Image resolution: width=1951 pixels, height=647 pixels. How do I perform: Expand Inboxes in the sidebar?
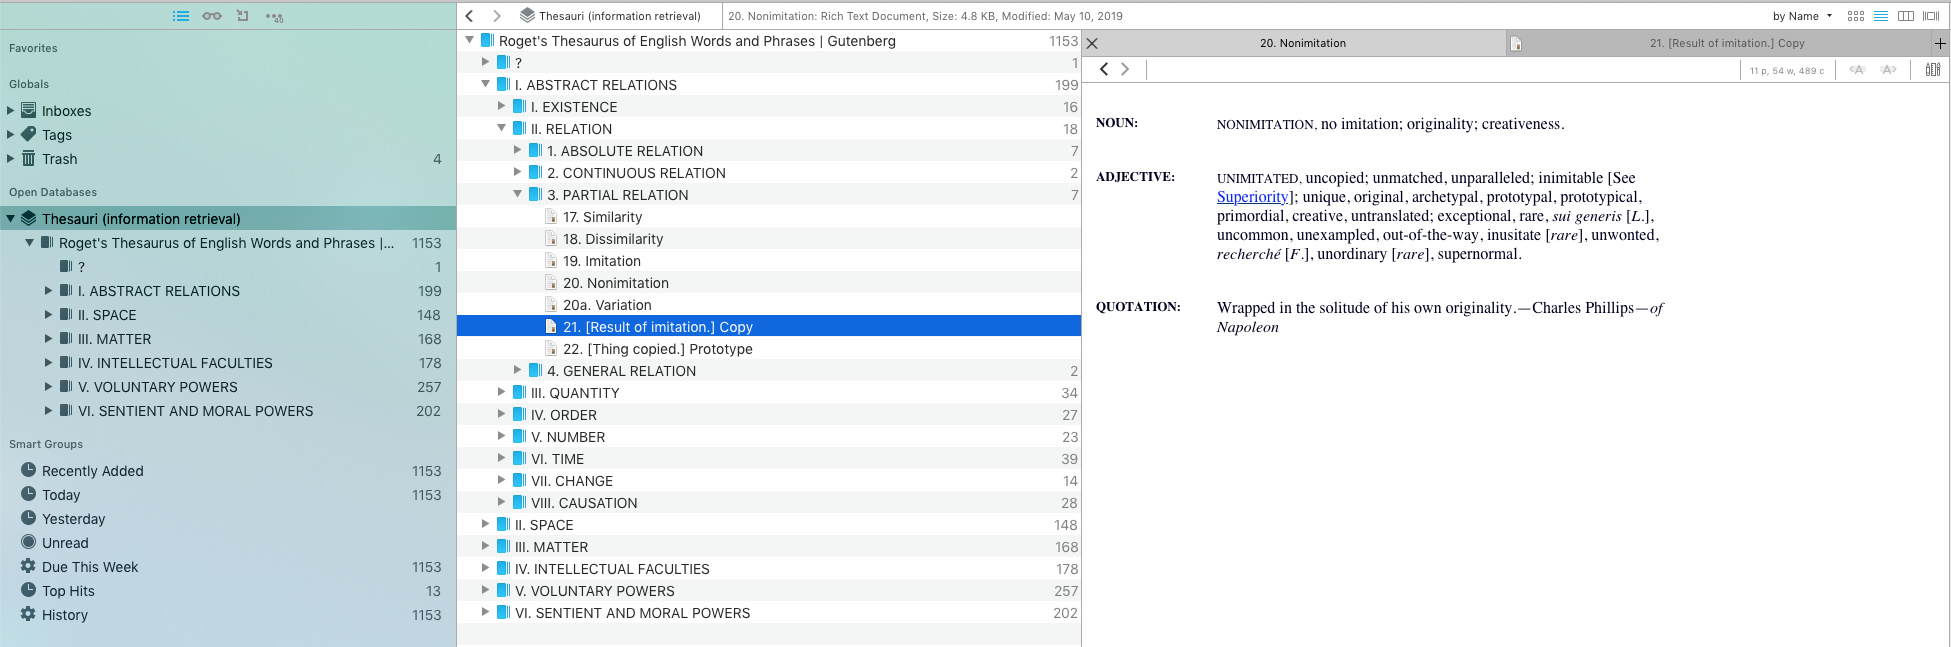11,111
